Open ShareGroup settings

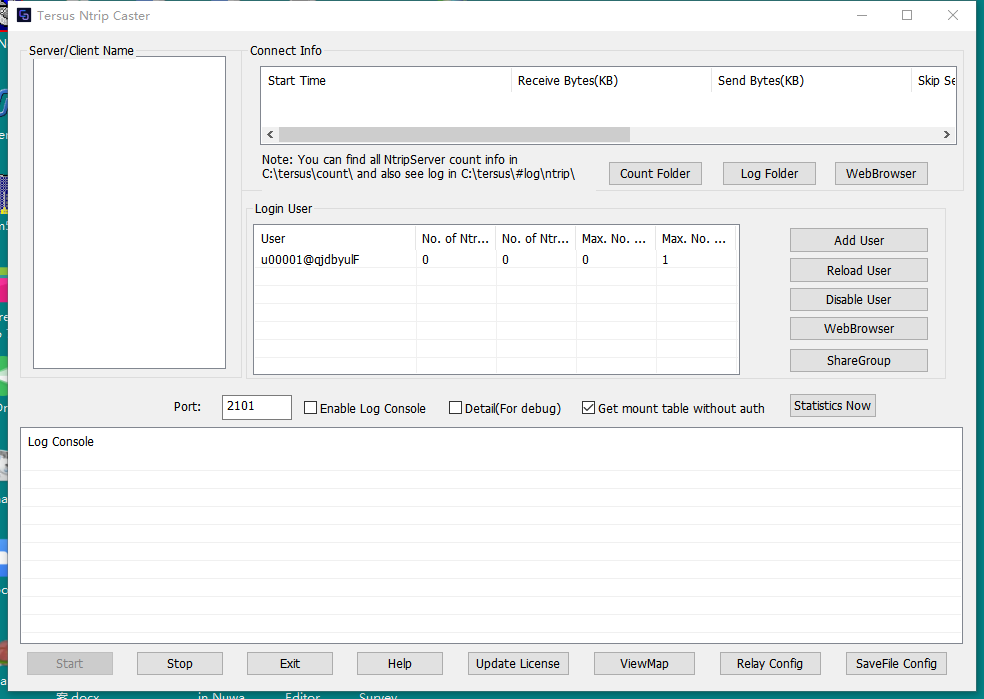point(858,361)
